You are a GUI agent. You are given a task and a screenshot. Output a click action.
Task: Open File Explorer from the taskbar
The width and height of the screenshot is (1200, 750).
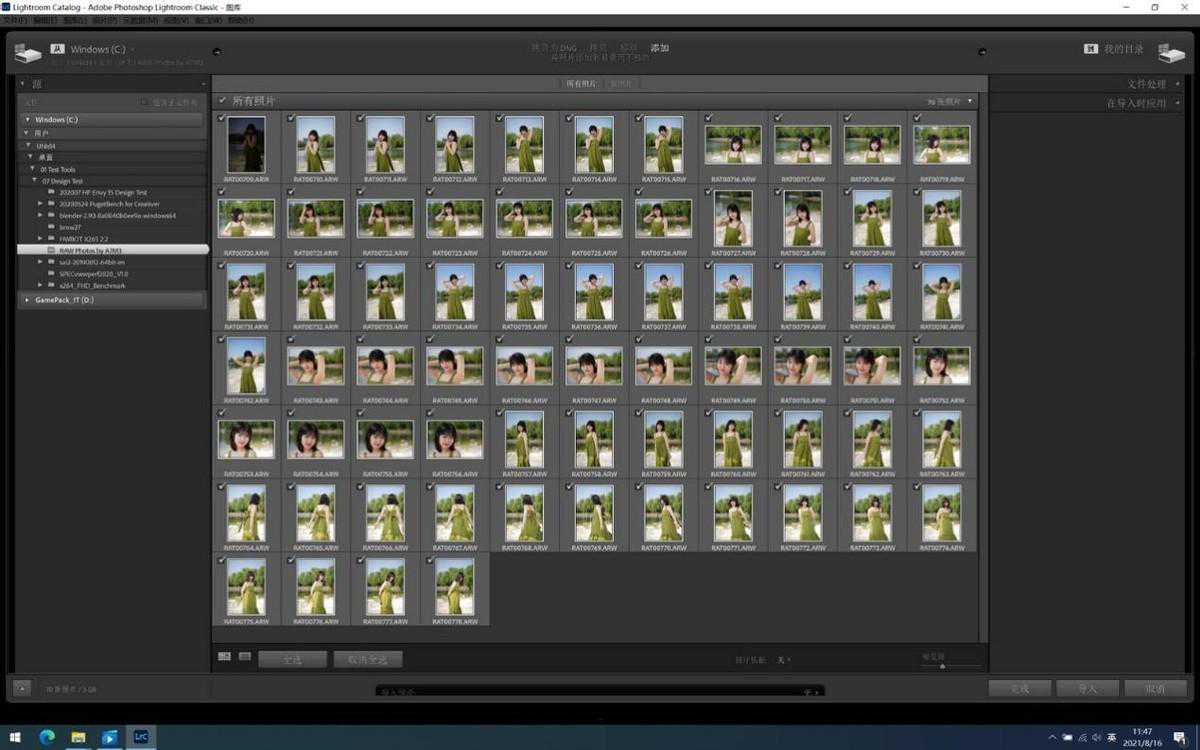pyautogui.click(x=78, y=737)
